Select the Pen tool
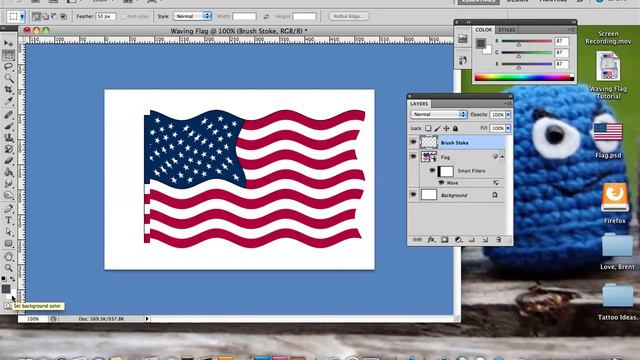This screenshot has height=360, width=640. [x=8, y=209]
